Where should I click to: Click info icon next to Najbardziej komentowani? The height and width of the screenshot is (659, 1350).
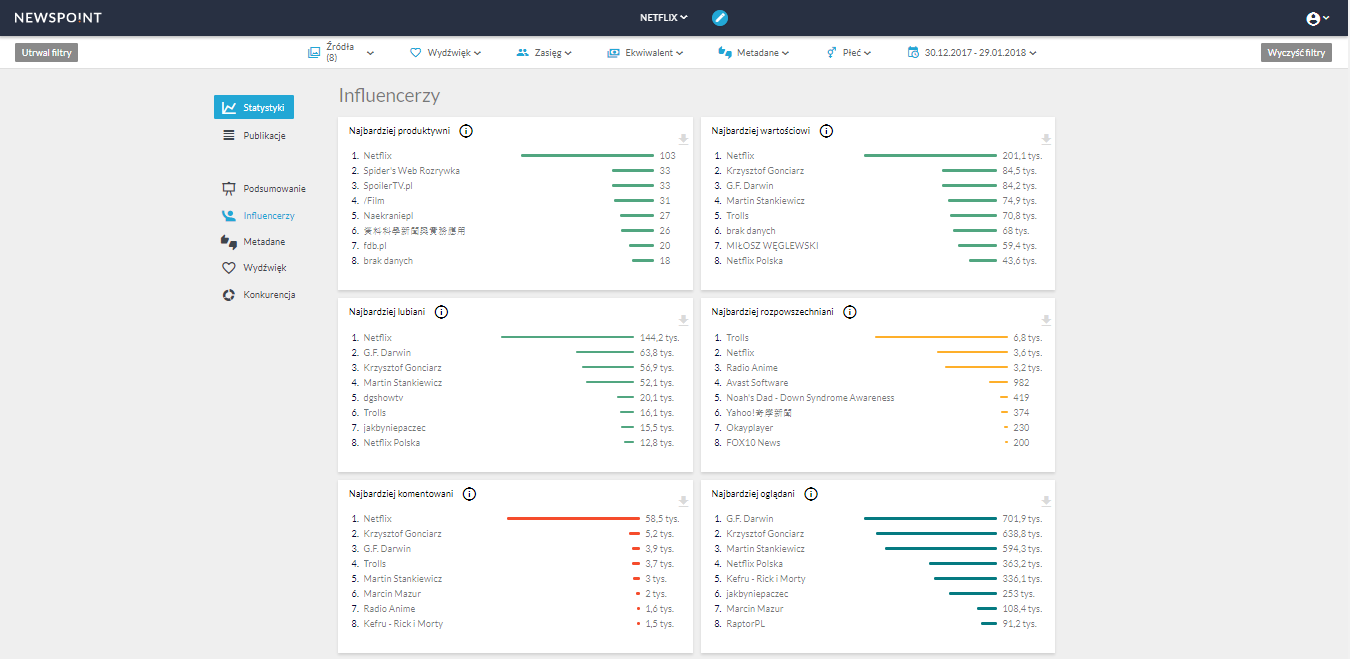pyautogui.click(x=469, y=494)
